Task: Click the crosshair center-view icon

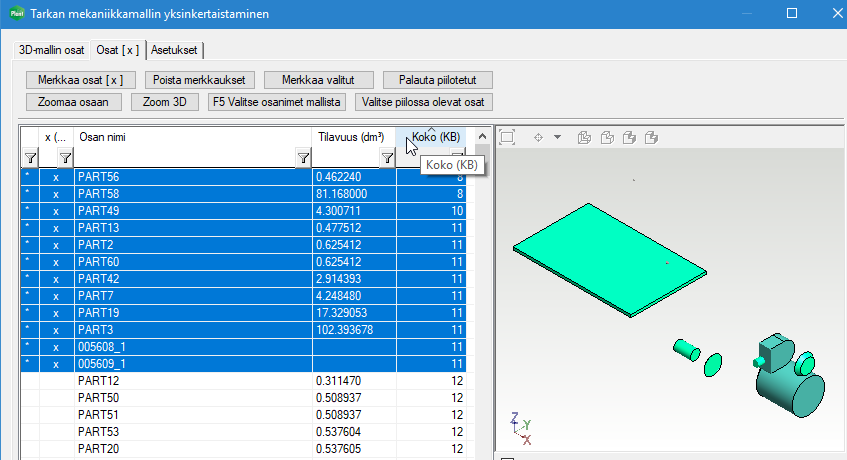Action: (x=537, y=137)
